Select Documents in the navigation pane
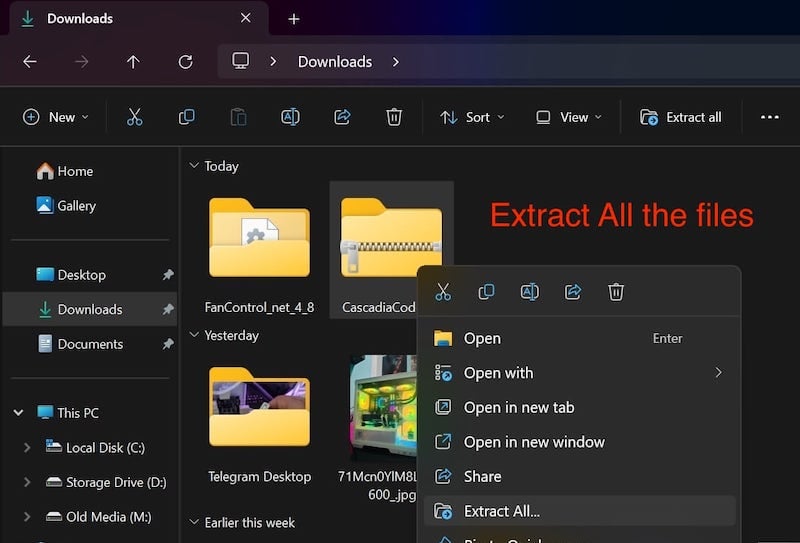This screenshot has width=800, height=543. pos(89,344)
